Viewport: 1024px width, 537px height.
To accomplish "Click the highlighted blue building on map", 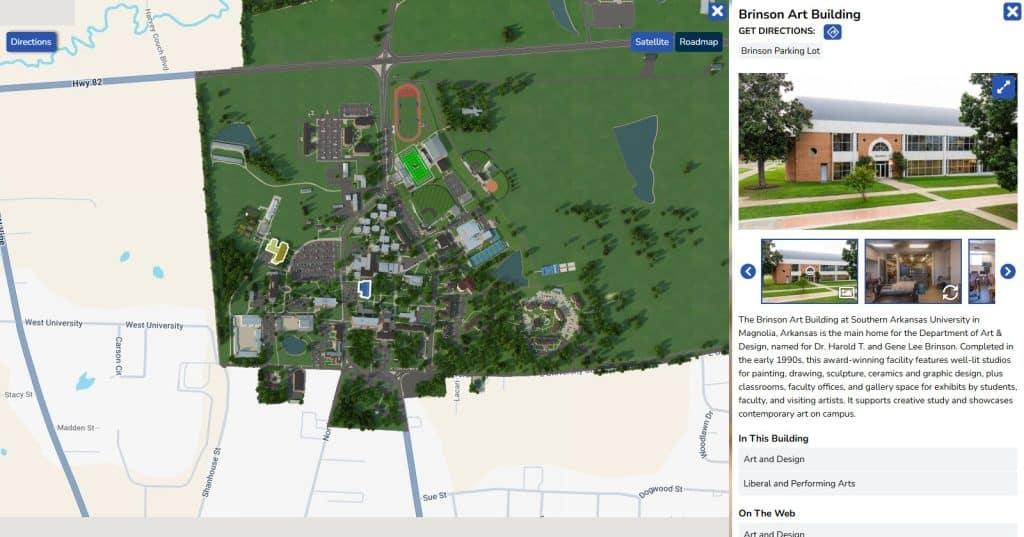I will coord(364,289).
